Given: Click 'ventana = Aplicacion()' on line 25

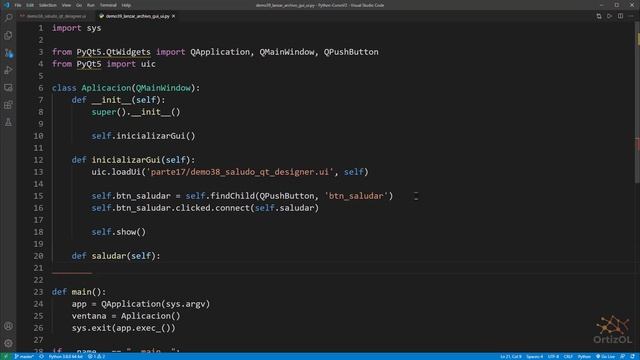Looking at the screenshot, I should (x=126, y=316).
